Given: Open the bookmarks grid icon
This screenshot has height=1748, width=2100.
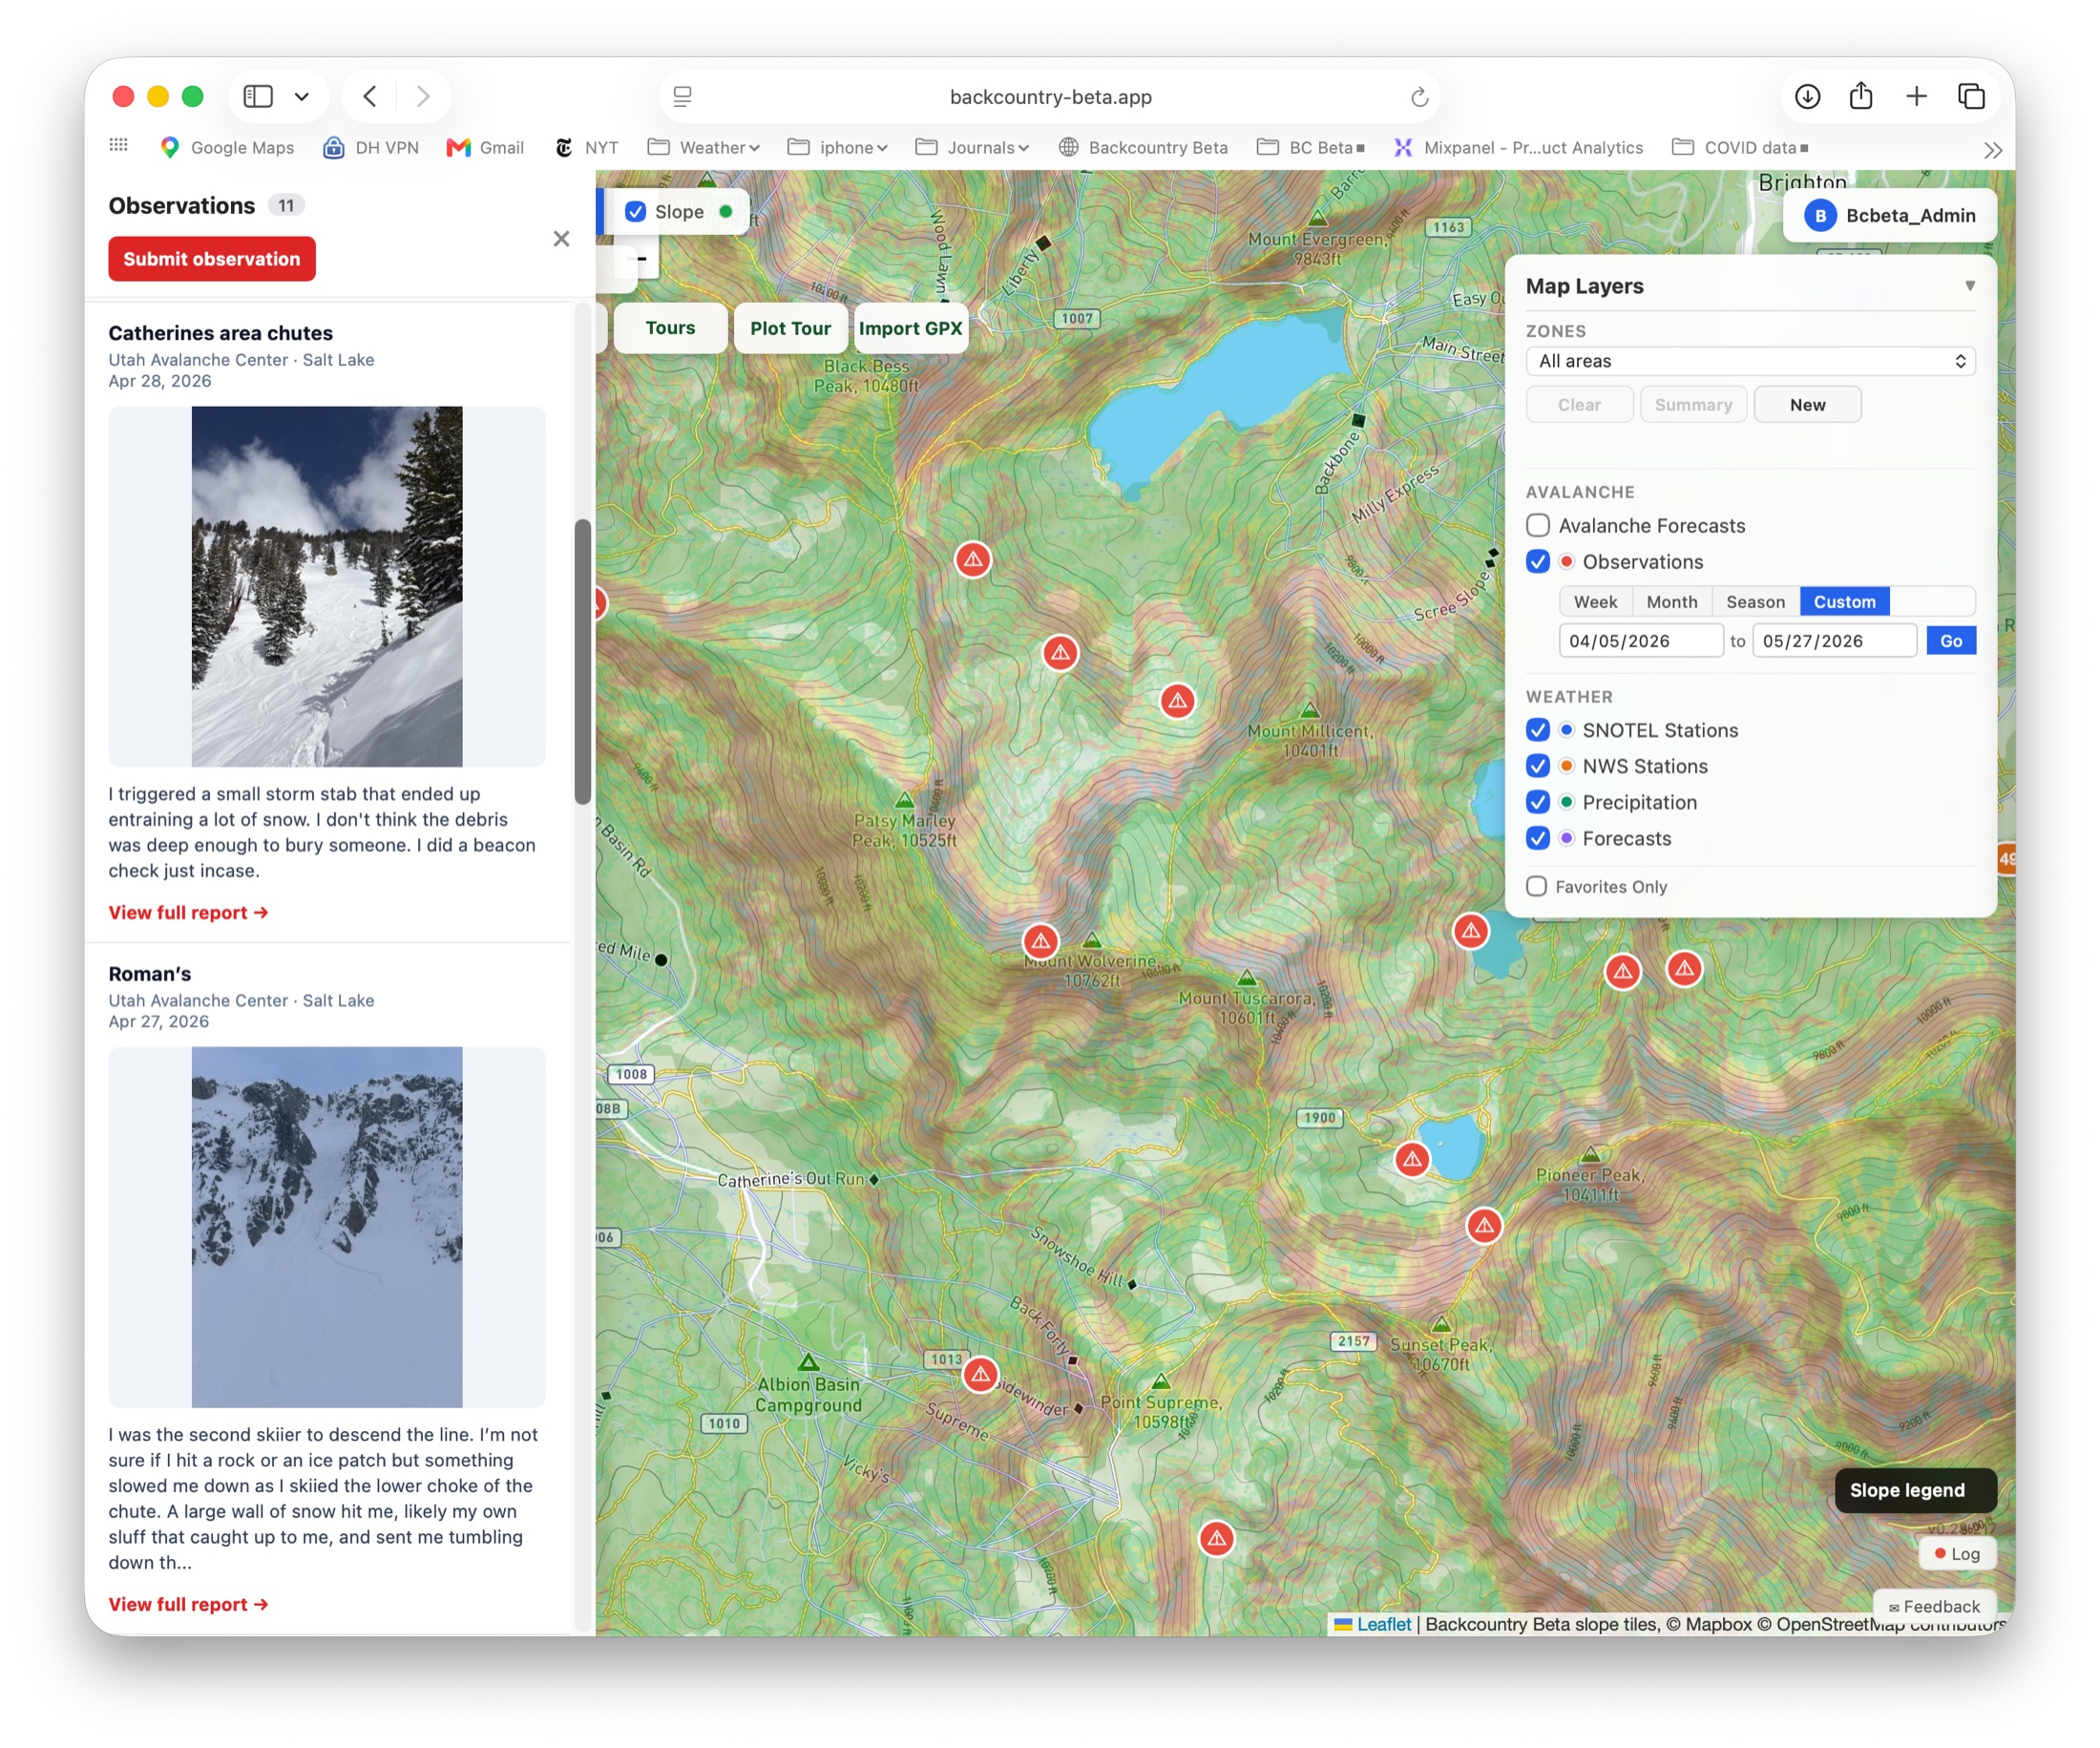Looking at the screenshot, I should (118, 146).
